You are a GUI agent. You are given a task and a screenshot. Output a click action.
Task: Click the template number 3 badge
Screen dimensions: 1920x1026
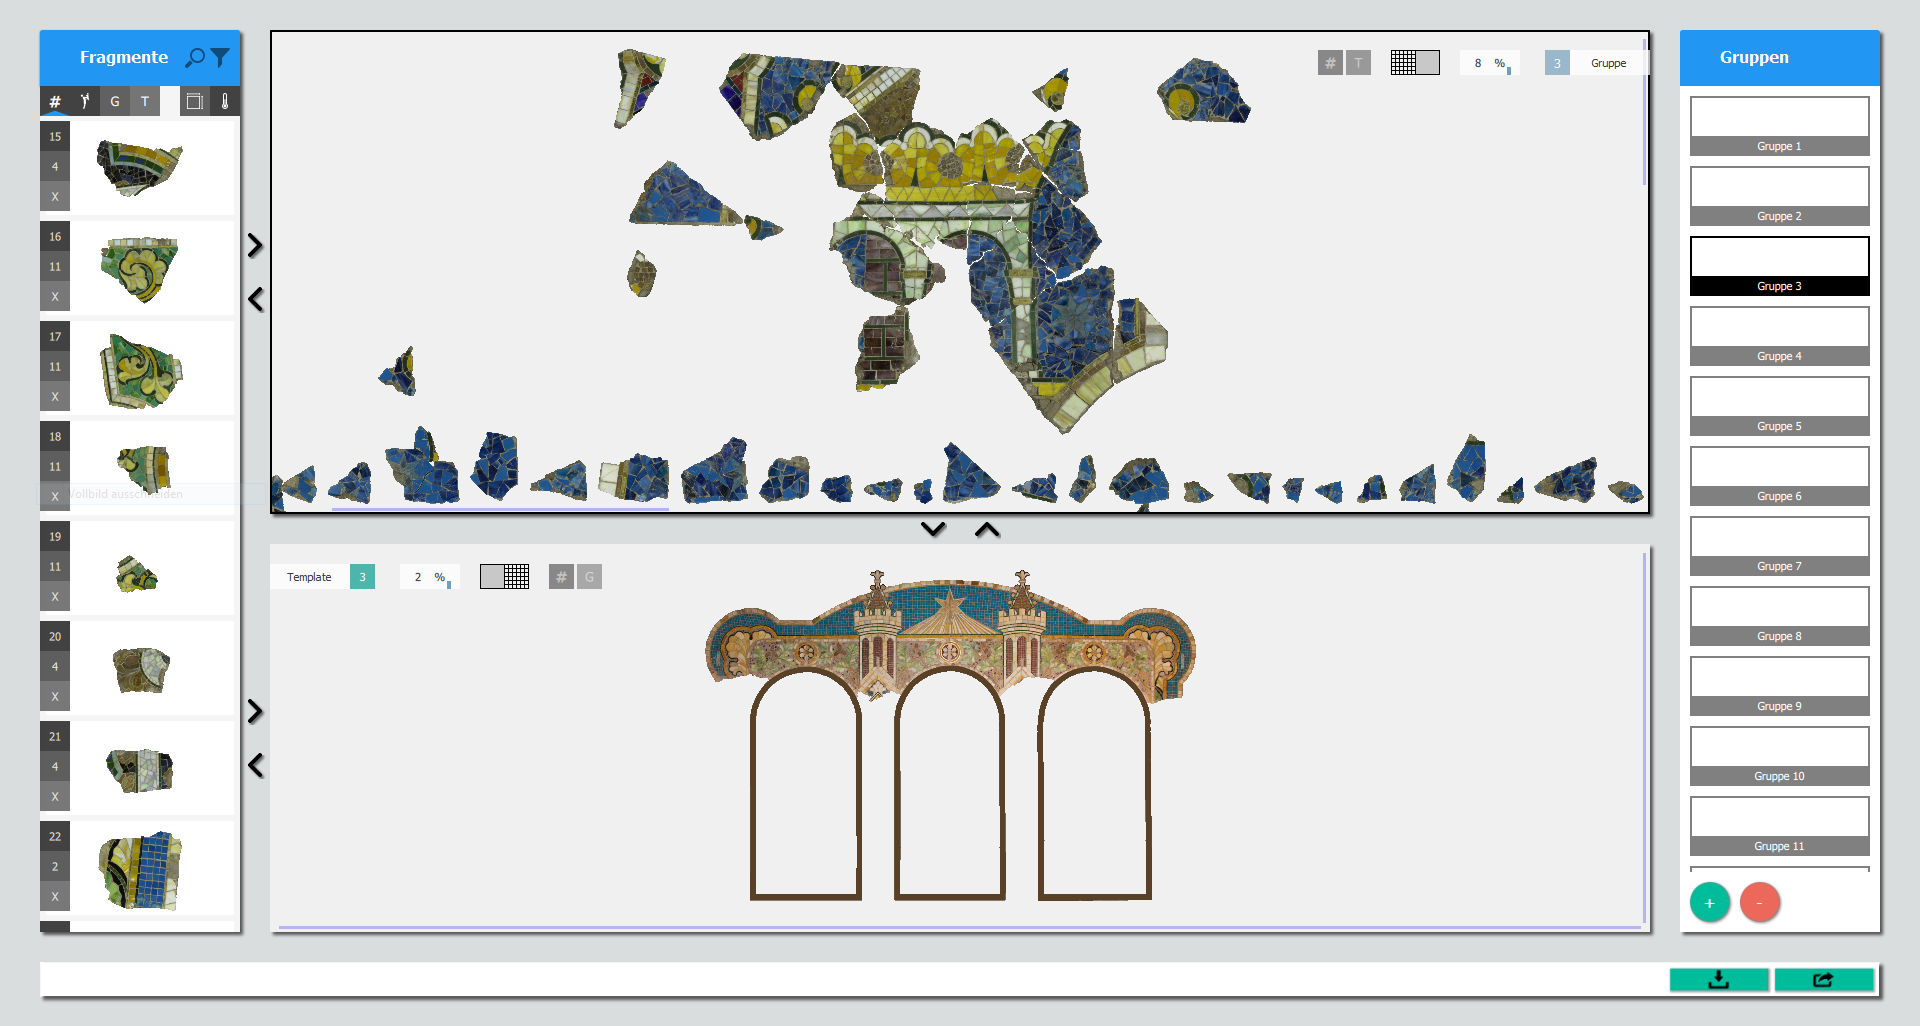[x=362, y=577]
